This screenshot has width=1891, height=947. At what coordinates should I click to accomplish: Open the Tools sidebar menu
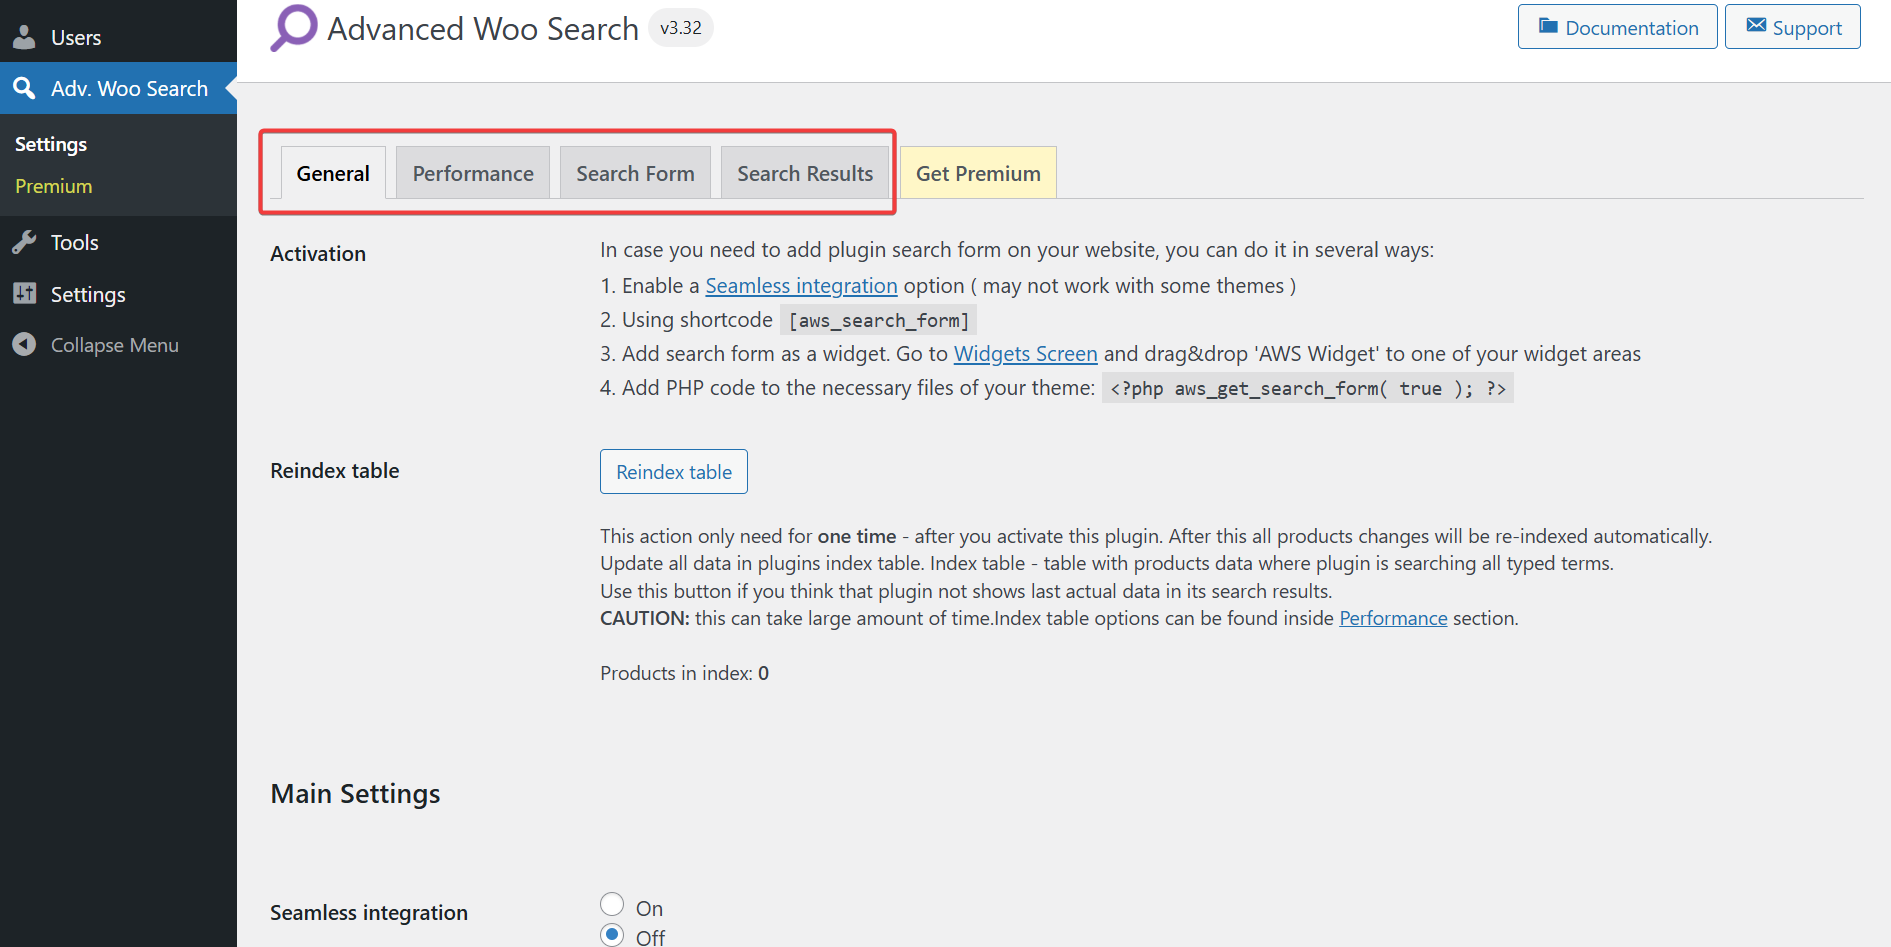[x=118, y=242]
